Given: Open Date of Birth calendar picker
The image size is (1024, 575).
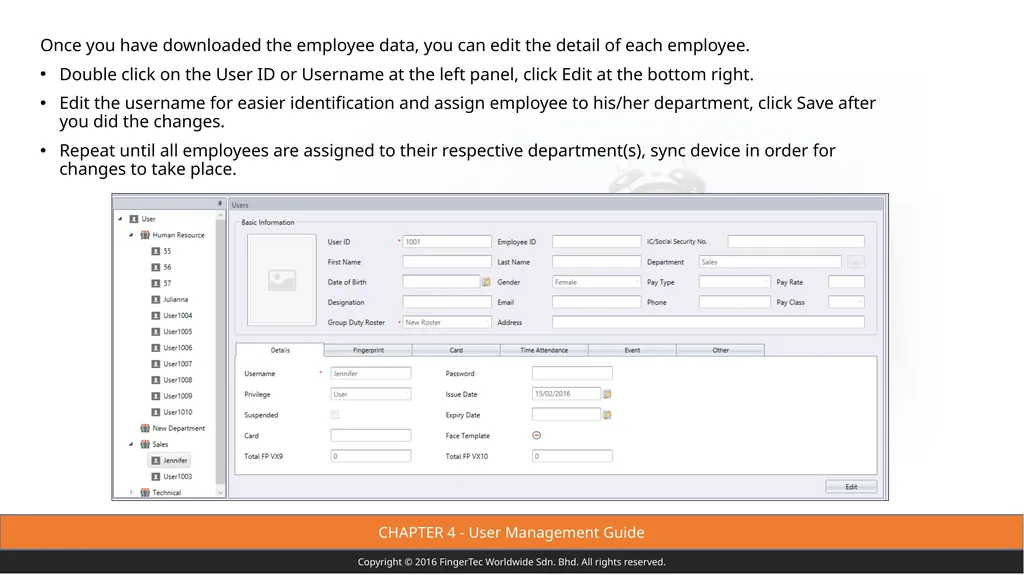Looking at the screenshot, I should [487, 282].
